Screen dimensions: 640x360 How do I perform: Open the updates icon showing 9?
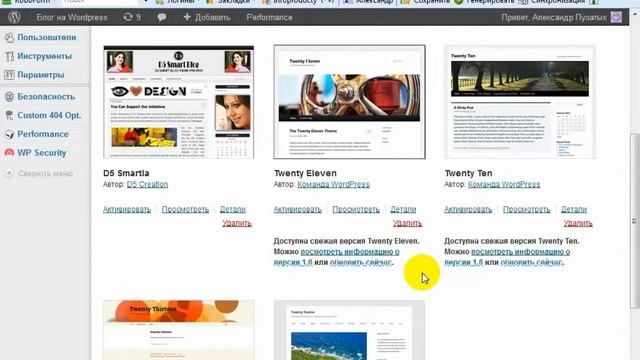132,17
